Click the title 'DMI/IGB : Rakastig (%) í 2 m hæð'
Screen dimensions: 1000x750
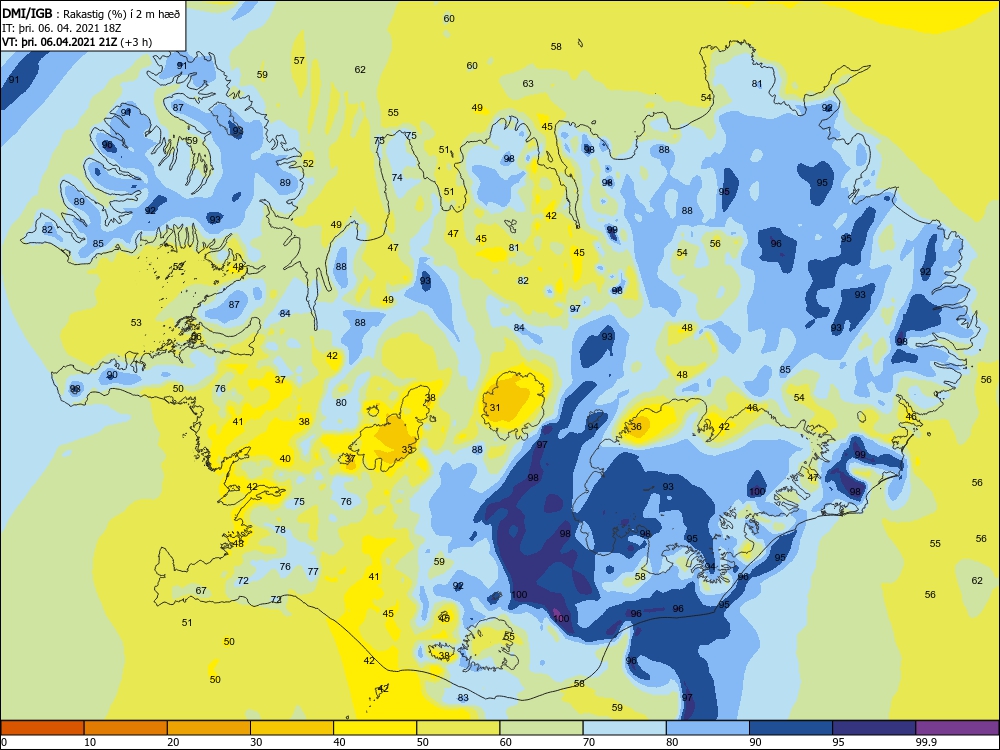coord(91,14)
